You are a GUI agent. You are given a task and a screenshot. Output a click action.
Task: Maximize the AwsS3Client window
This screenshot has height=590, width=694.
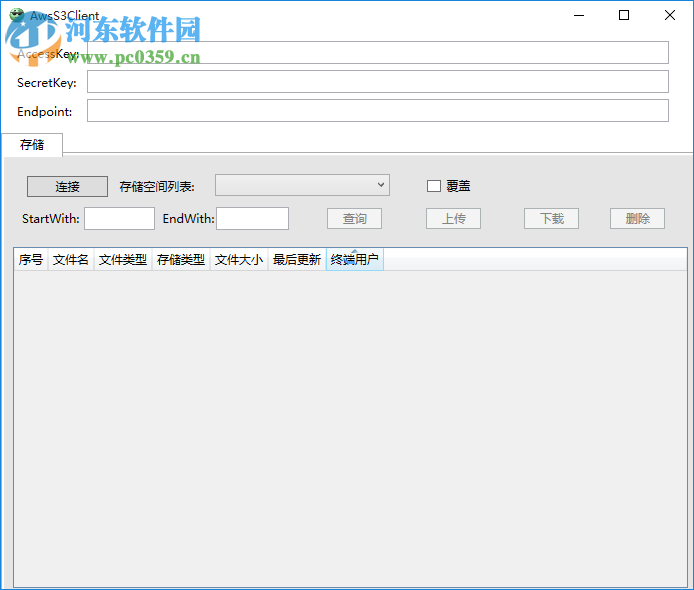pyautogui.click(x=624, y=15)
